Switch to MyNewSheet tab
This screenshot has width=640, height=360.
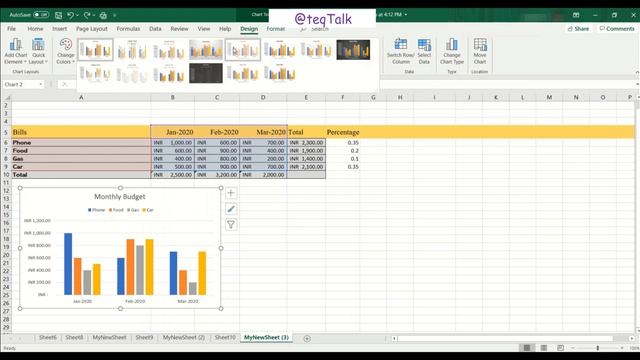pos(109,338)
